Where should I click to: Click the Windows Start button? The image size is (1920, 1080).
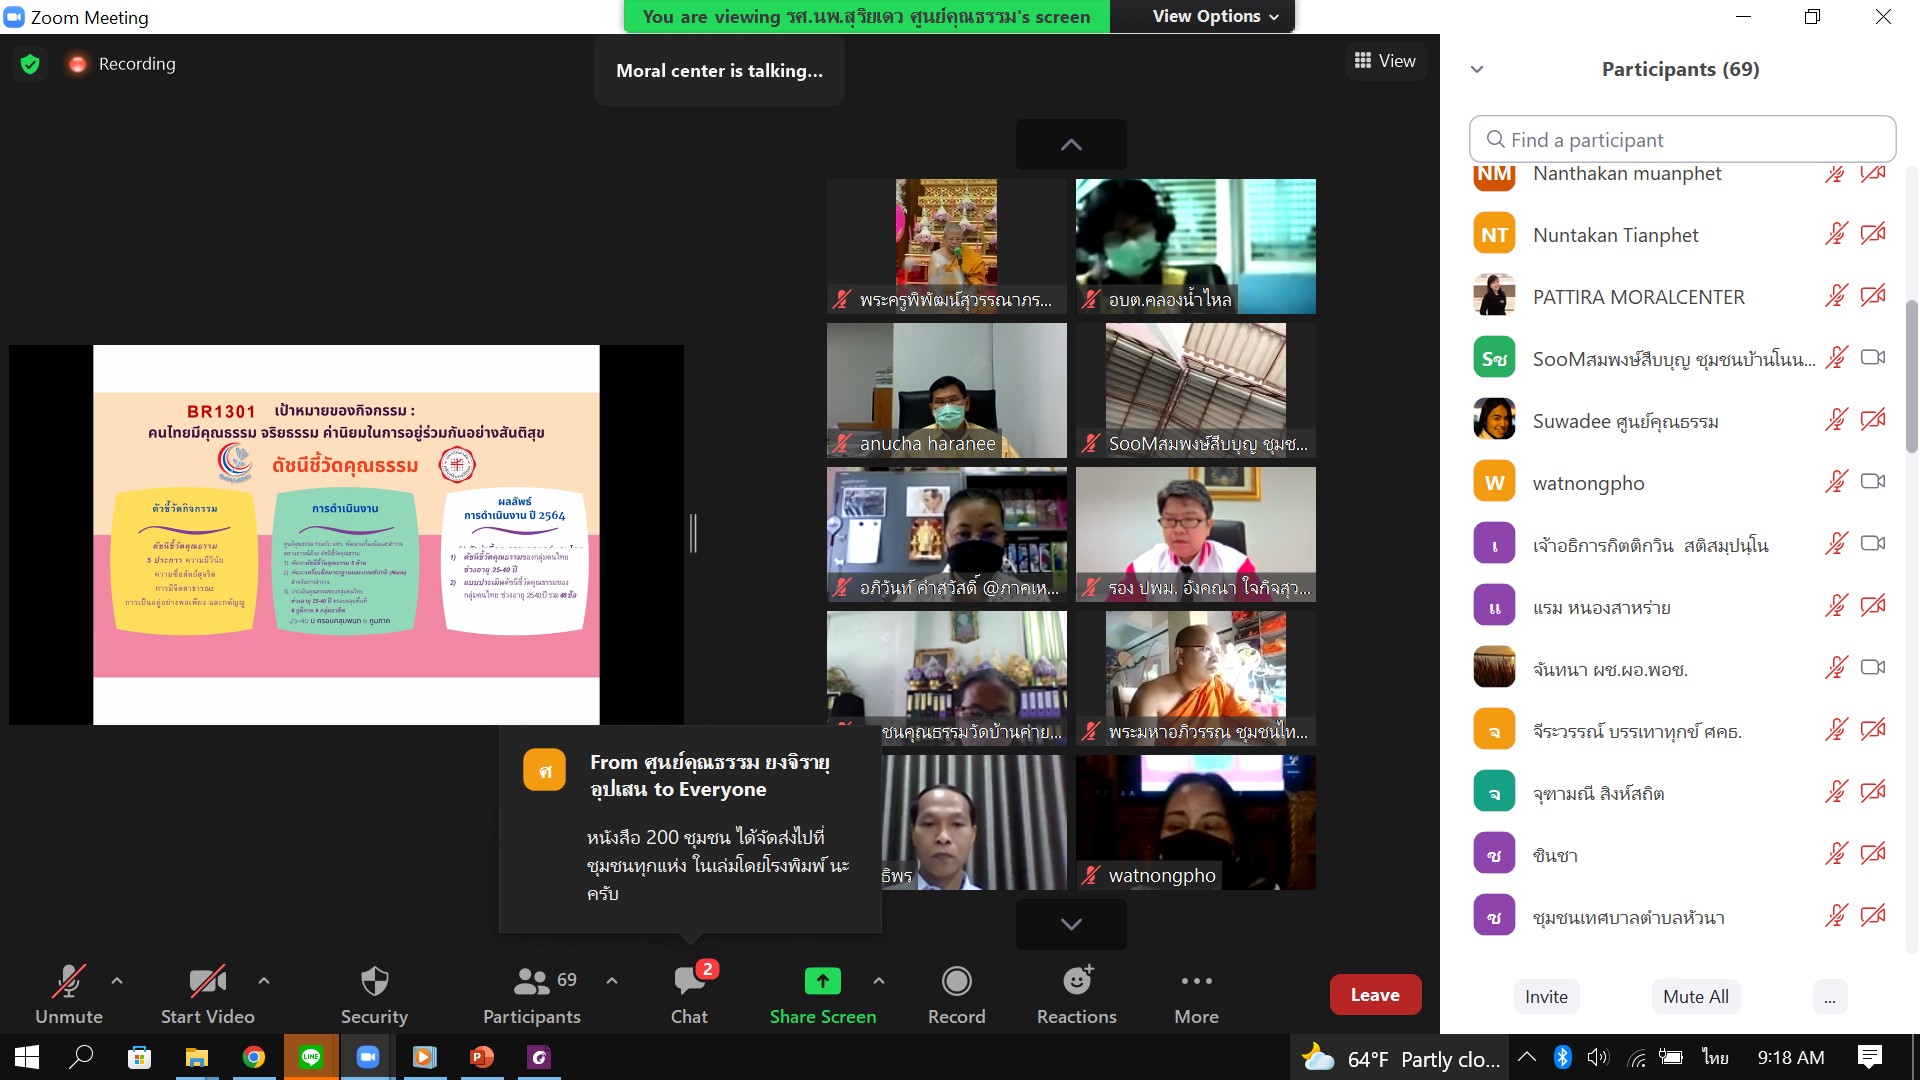pyautogui.click(x=27, y=1057)
